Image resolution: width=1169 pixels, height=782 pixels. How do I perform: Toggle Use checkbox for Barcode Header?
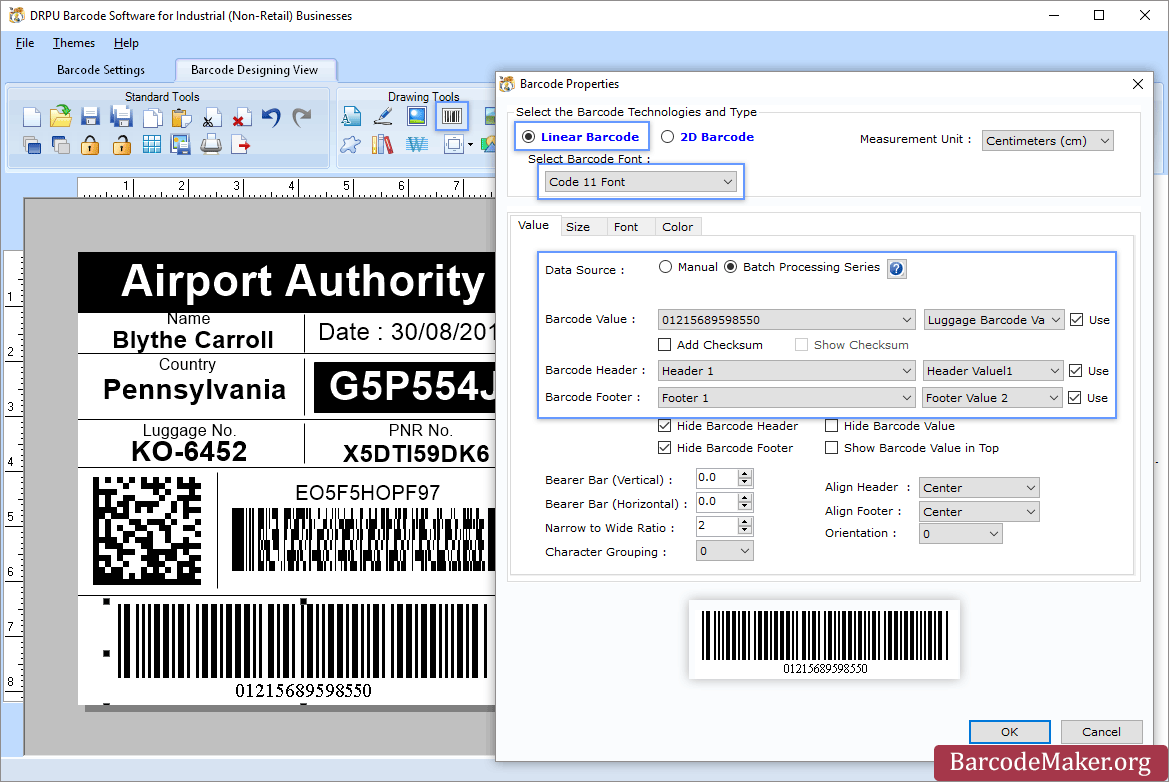[1075, 370]
